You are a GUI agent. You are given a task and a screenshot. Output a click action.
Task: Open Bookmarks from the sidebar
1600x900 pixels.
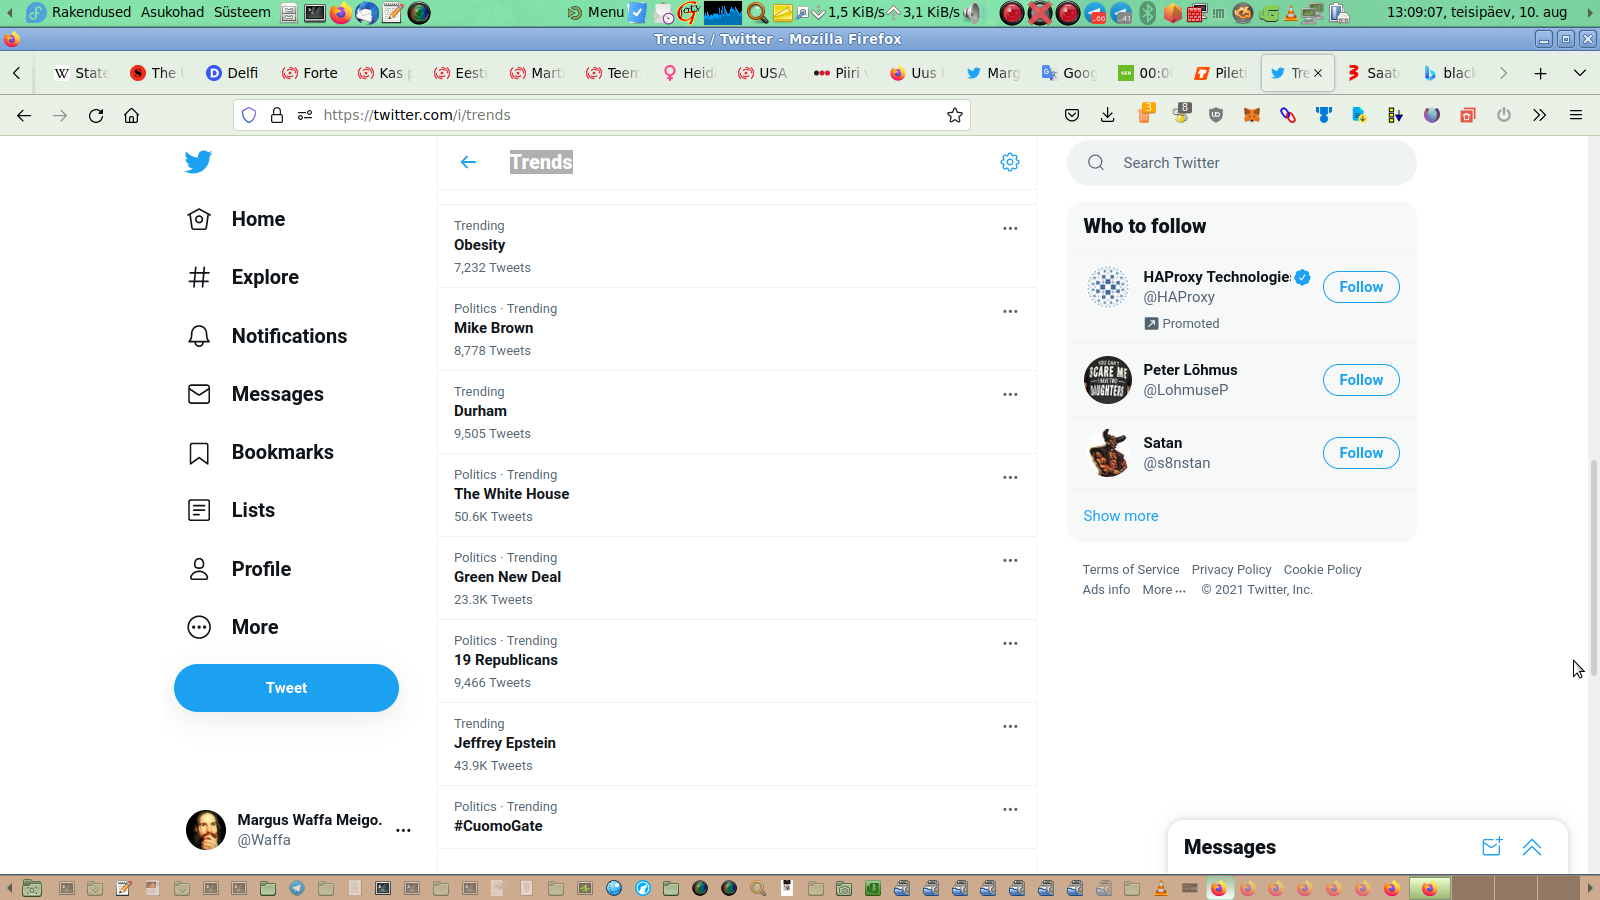[261, 452]
